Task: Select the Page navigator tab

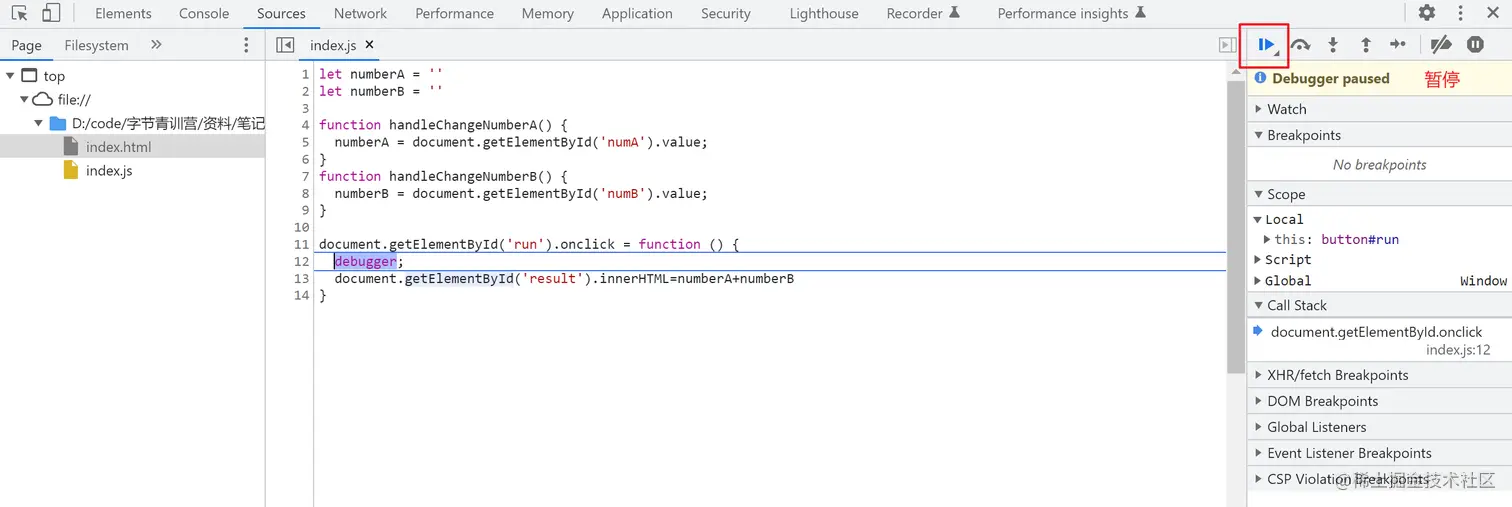Action: click(27, 45)
